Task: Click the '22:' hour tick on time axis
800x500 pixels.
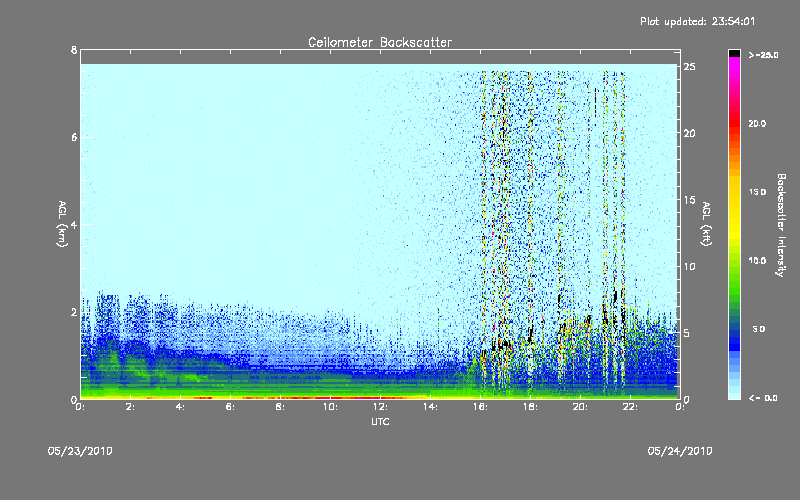Action: (630, 407)
